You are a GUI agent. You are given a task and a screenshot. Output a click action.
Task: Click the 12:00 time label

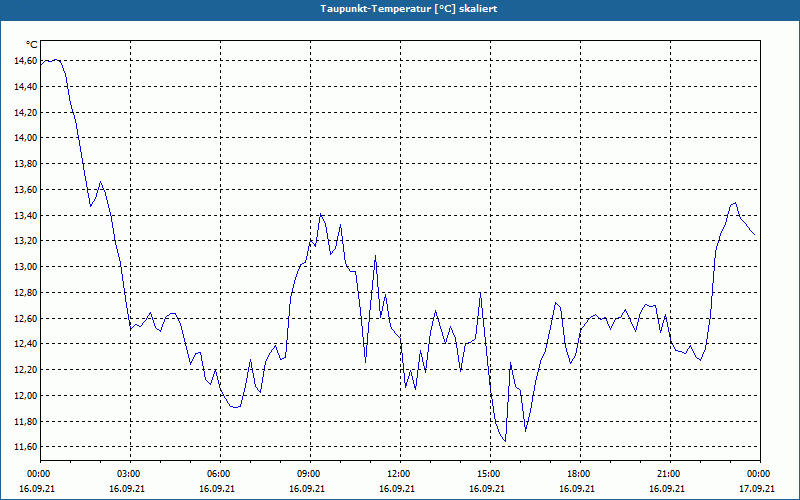coord(400,474)
